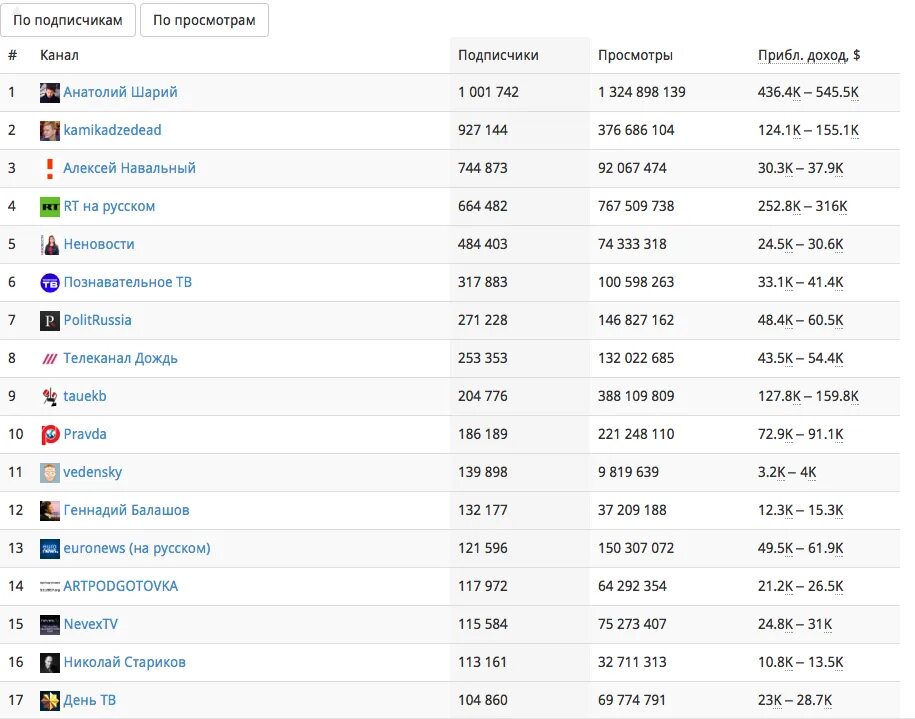Viewport: 915px width, 719px height.
Task: Click income value 21.2K – 26.5K
Action: (x=800, y=586)
